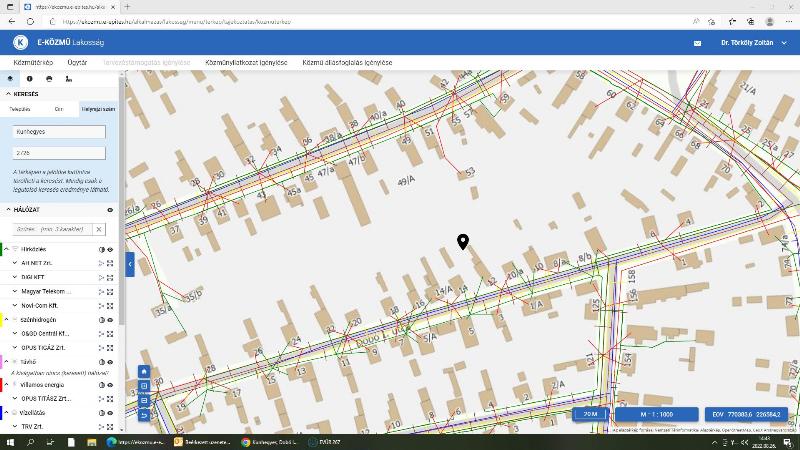The image size is (800, 450).
Task: Collapse the KERESÉS section
Action: (x=8, y=94)
